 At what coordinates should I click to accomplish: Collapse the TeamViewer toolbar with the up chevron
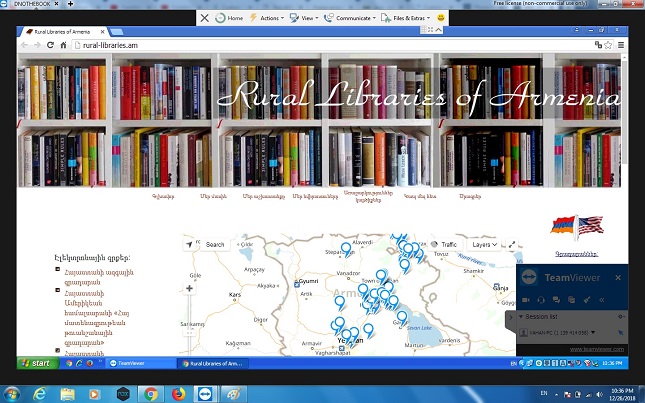point(439,30)
